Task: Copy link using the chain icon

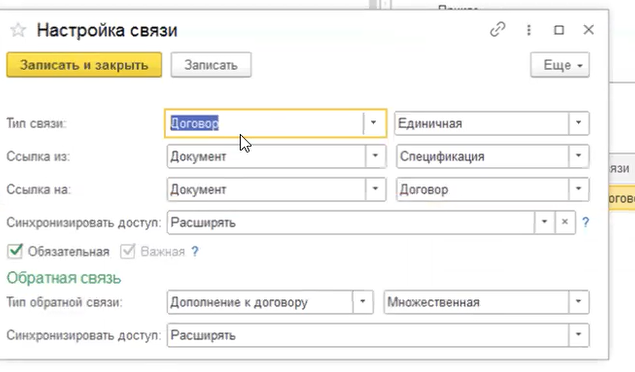Action: [x=497, y=30]
